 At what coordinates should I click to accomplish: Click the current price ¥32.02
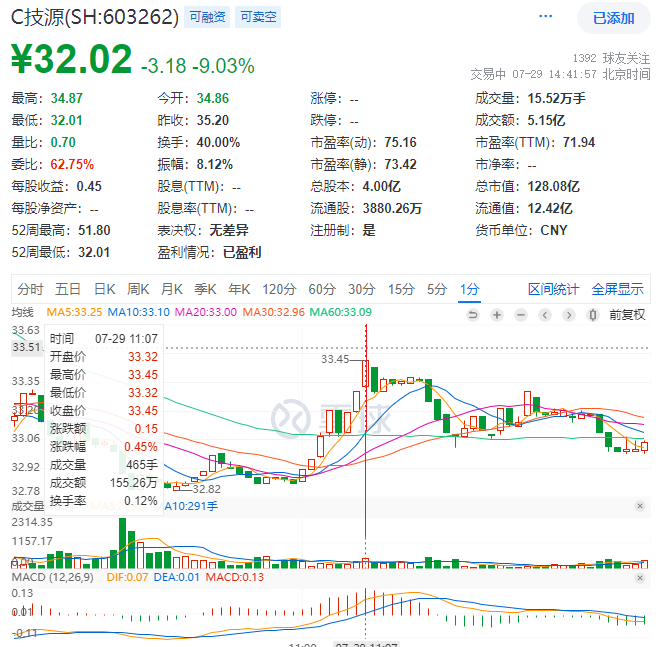(71, 59)
